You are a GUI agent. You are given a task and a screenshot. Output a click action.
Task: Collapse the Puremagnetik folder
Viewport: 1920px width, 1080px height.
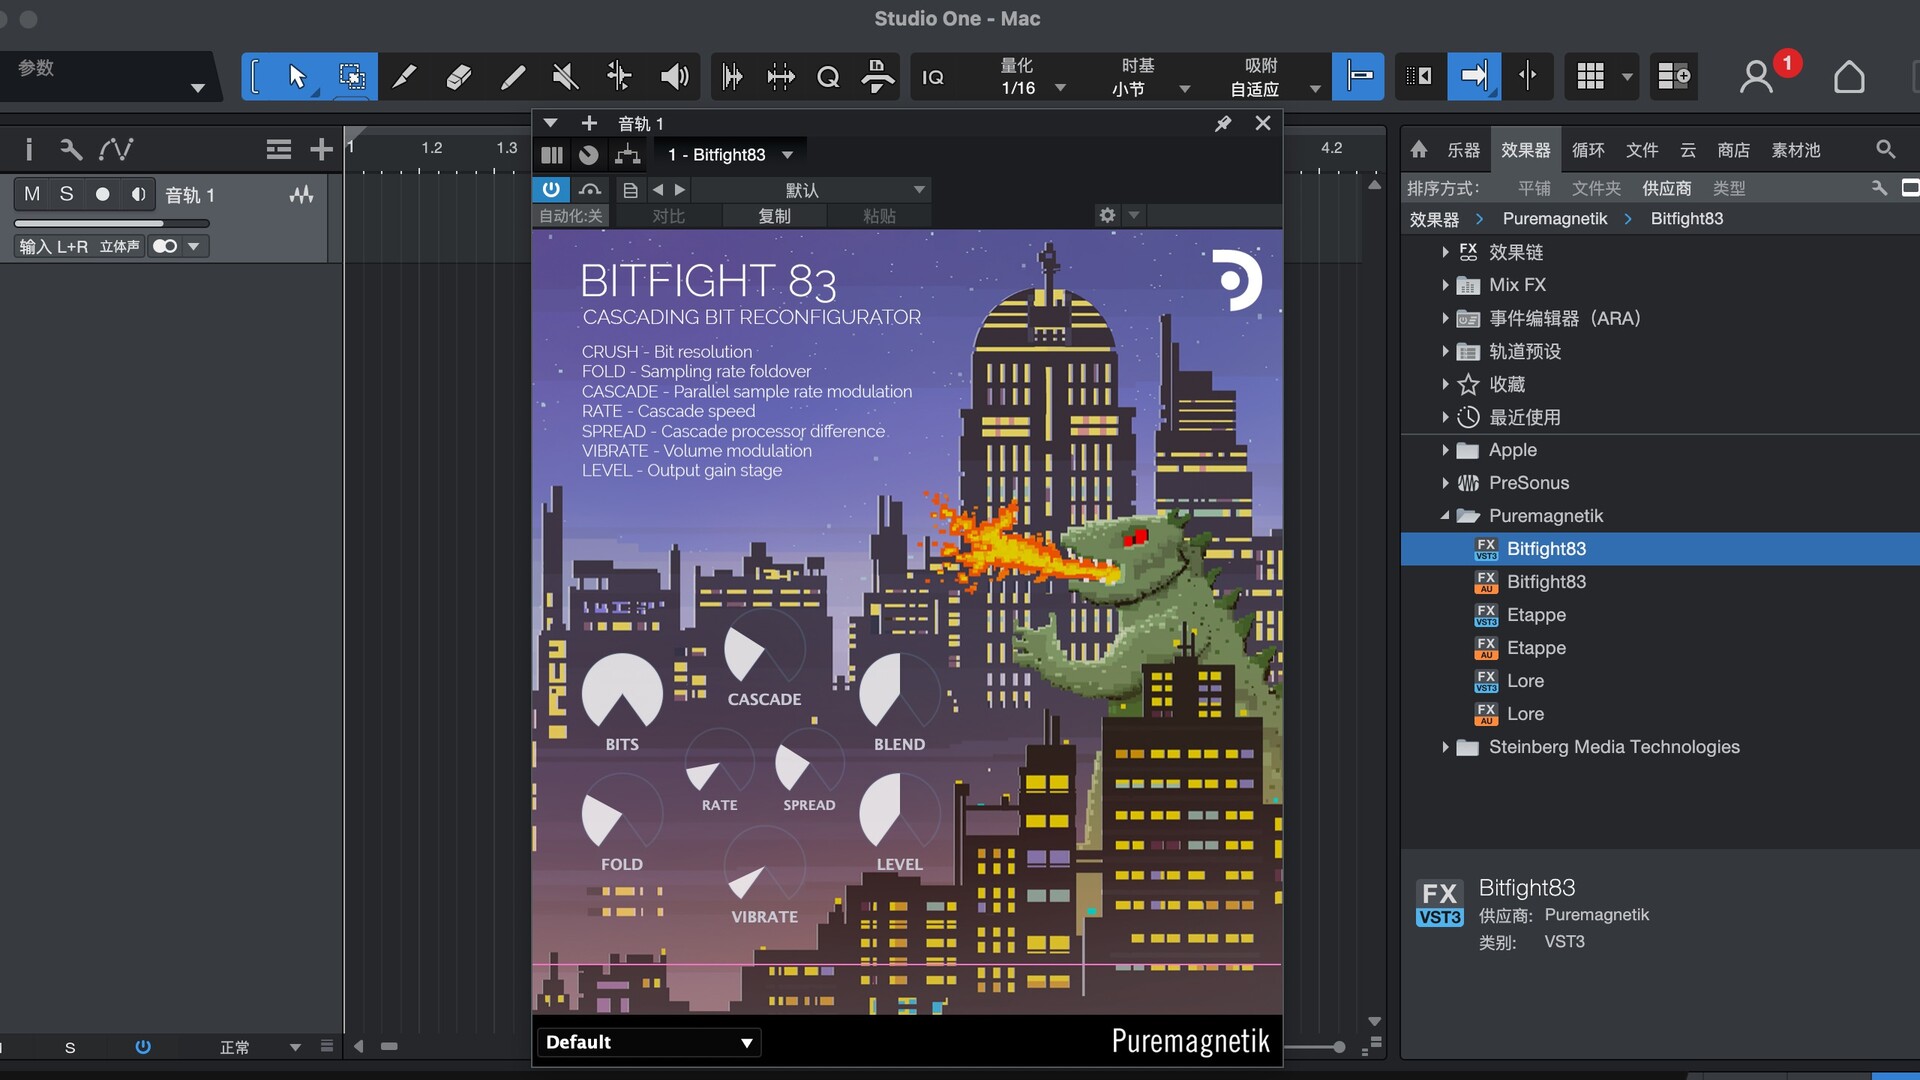(x=1445, y=516)
